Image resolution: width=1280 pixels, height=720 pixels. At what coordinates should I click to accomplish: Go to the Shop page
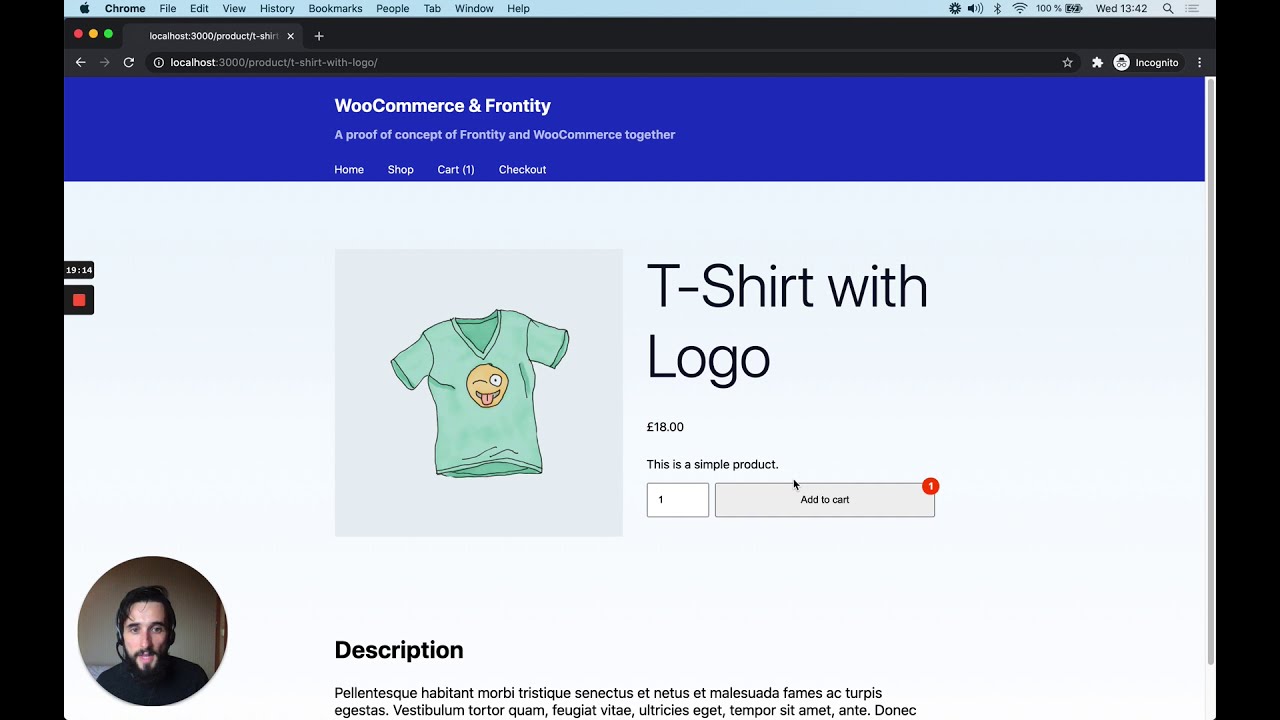click(400, 169)
